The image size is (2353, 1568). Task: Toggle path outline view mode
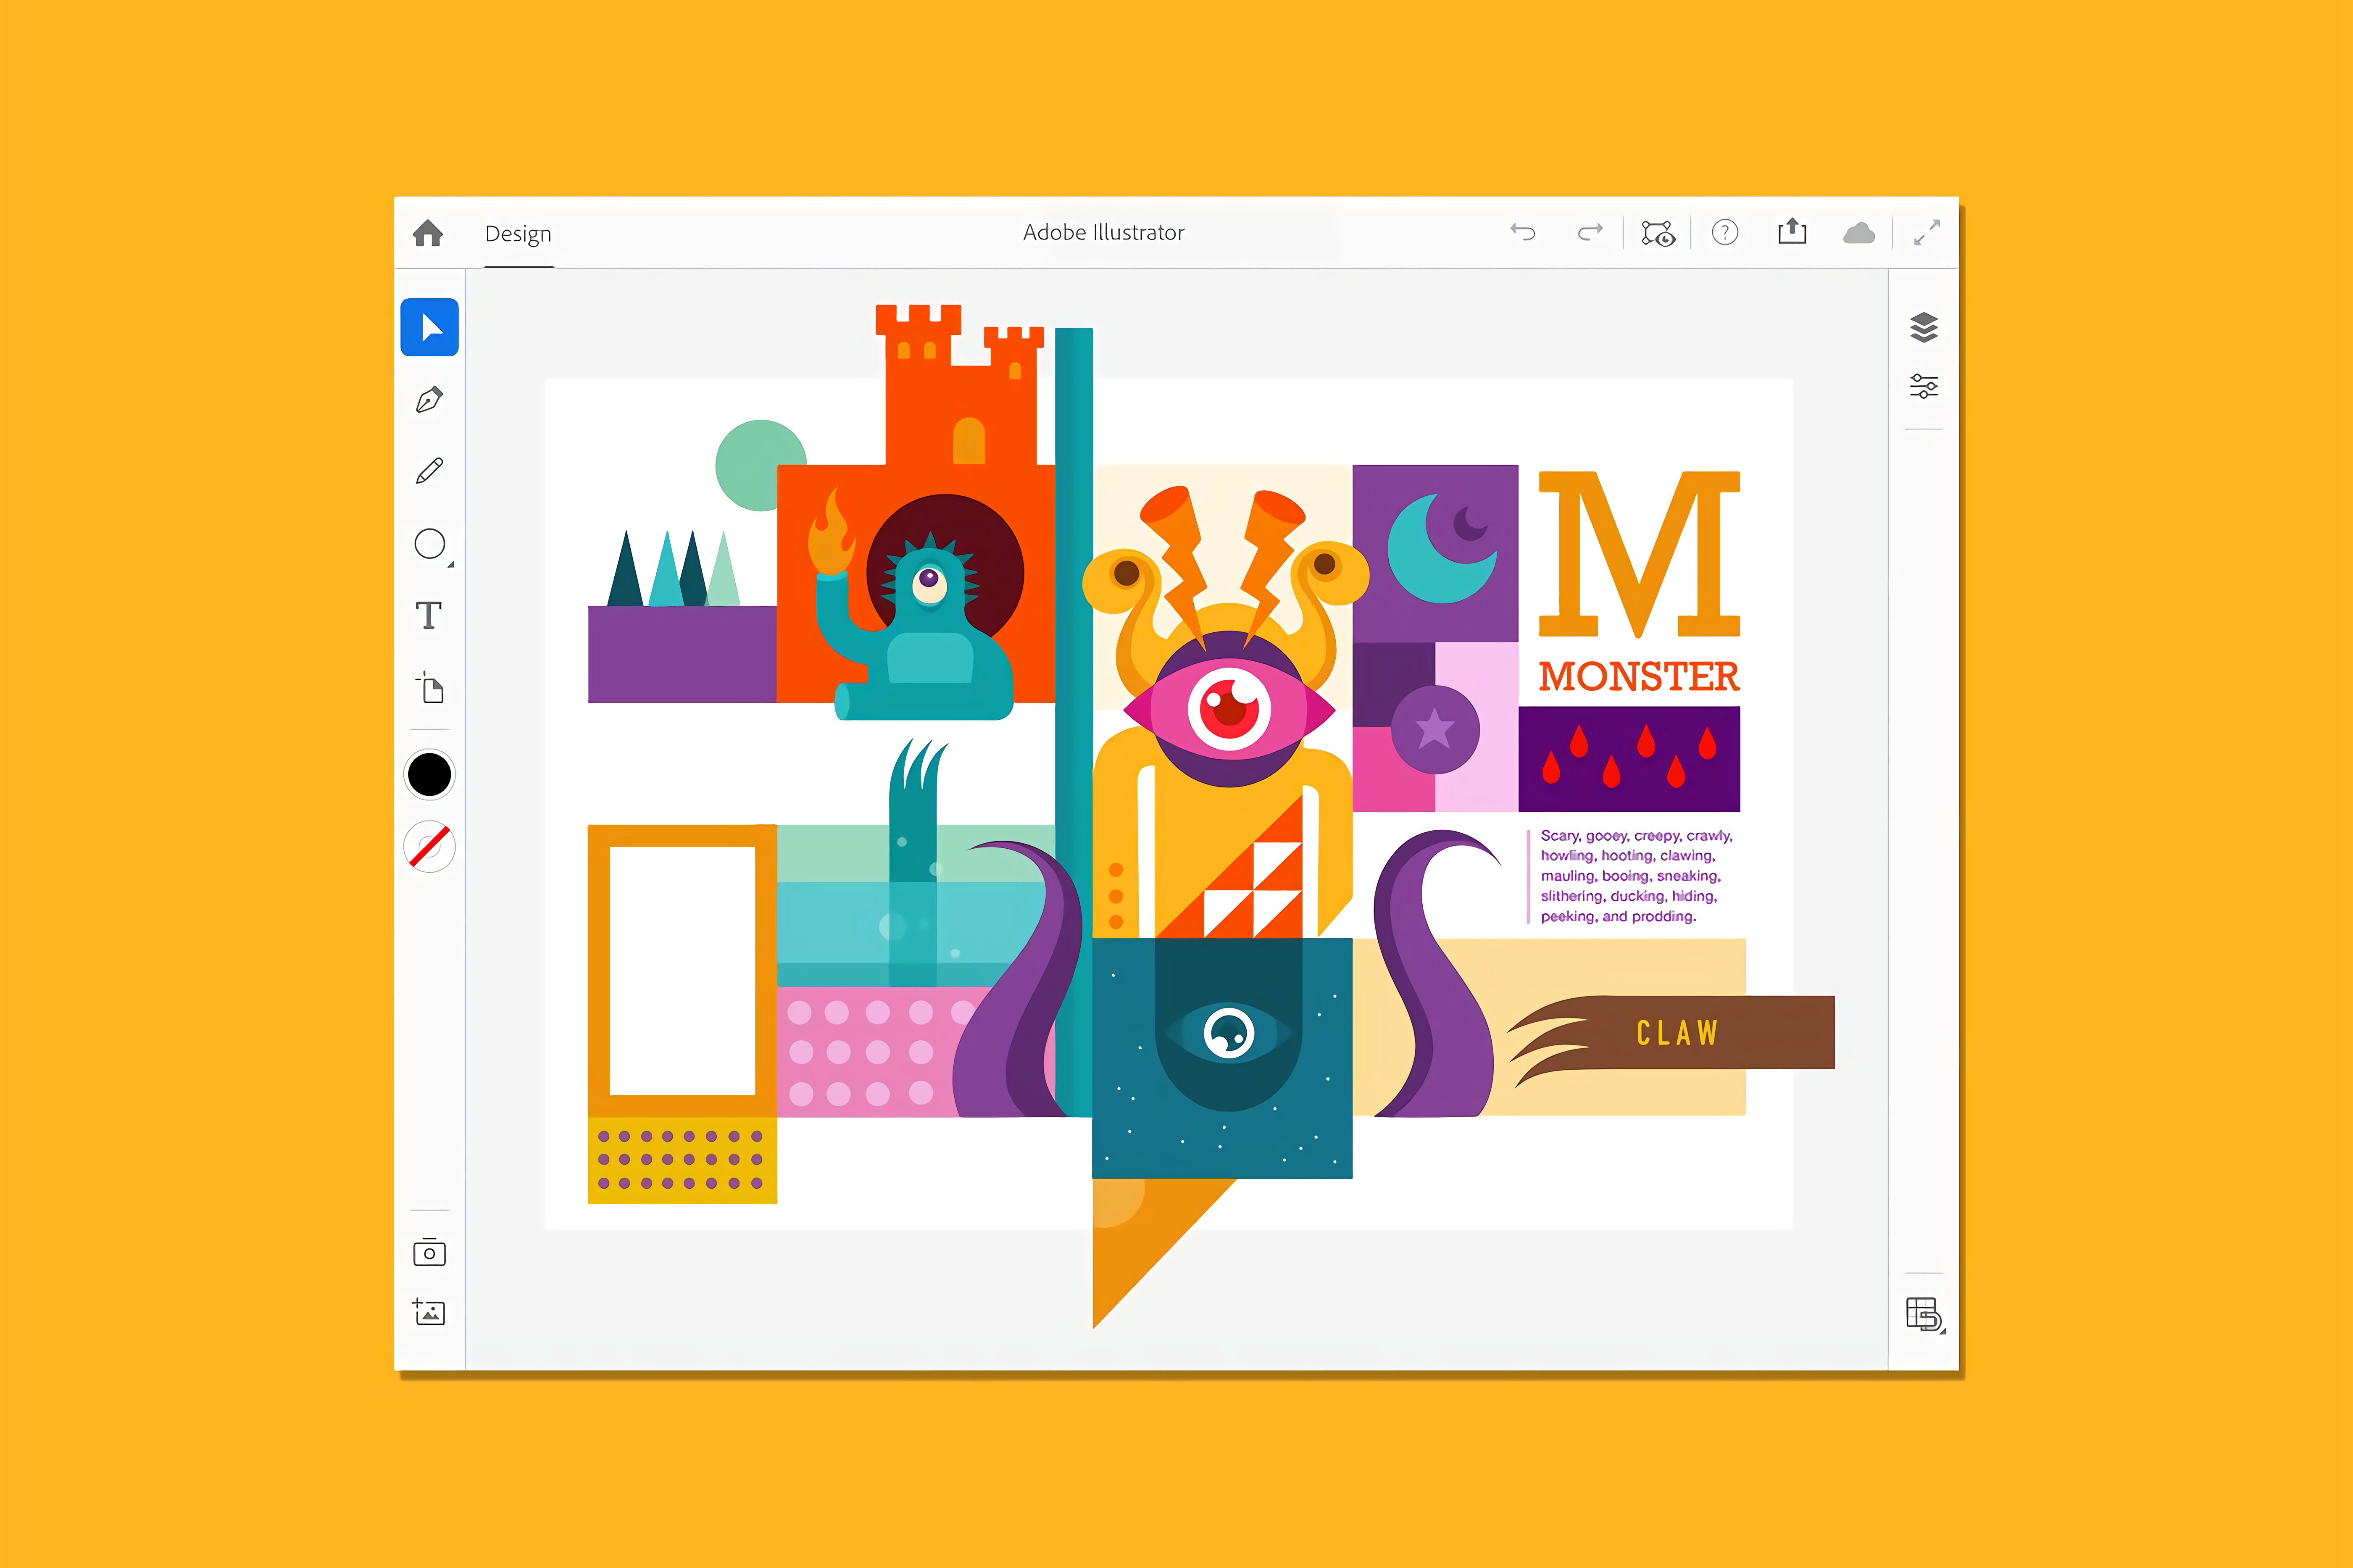coord(1658,233)
